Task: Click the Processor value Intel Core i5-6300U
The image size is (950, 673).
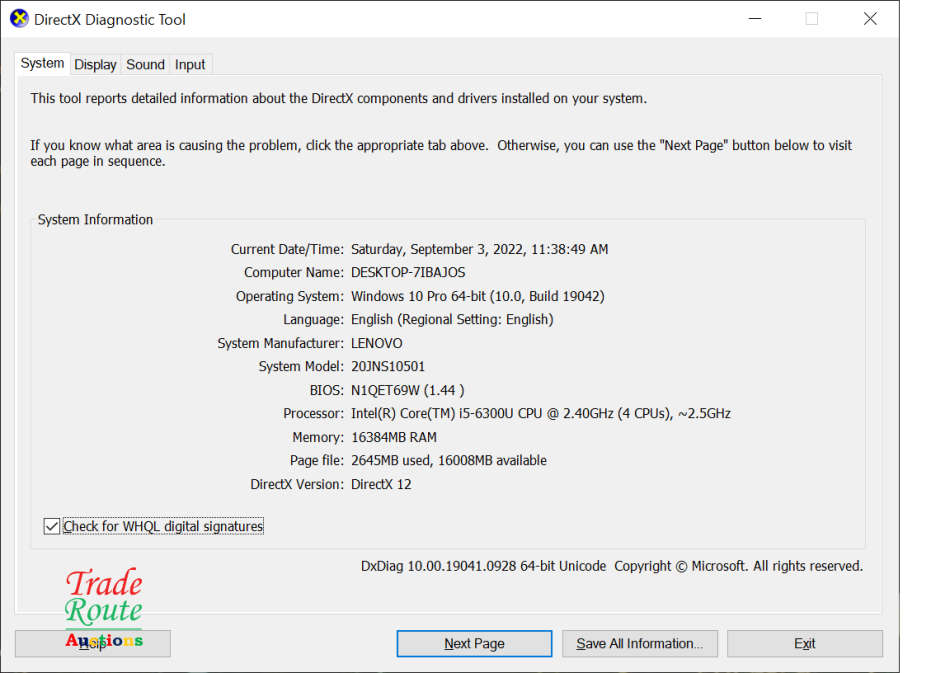Action: [540, 414]
